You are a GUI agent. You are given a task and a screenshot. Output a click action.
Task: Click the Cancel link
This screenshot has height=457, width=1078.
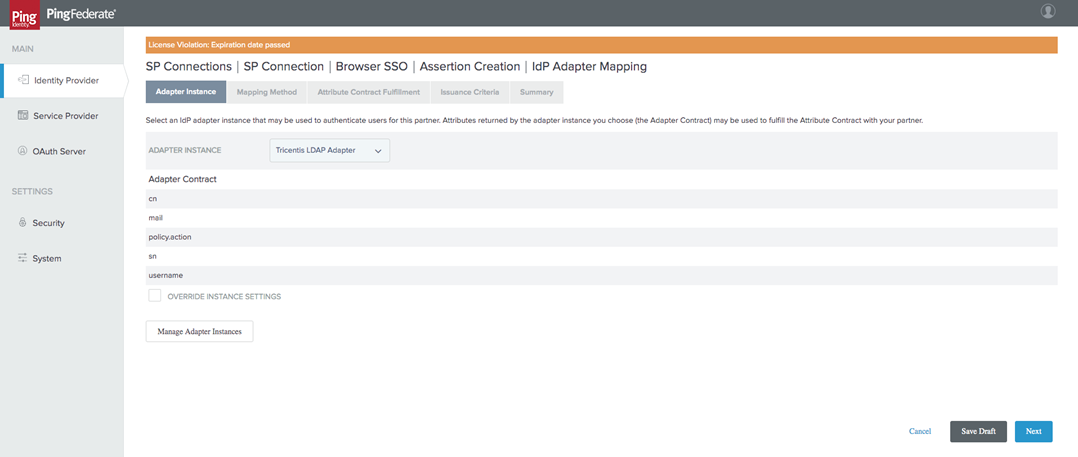point(919,431)
